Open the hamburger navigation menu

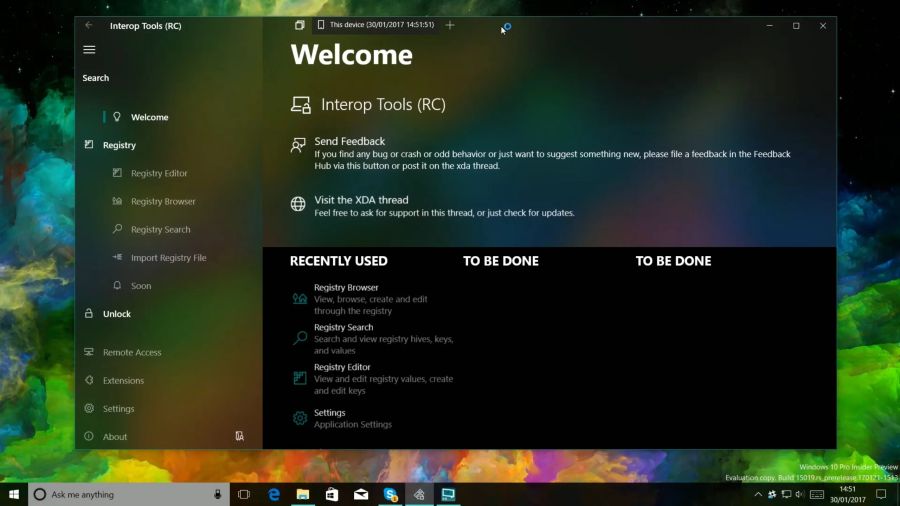(89, 50)
